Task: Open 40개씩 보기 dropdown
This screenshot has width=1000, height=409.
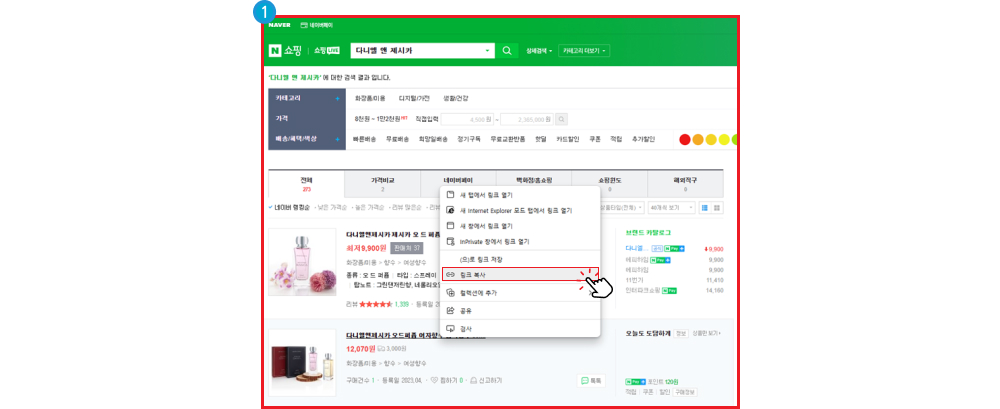Action: point(671,208)
